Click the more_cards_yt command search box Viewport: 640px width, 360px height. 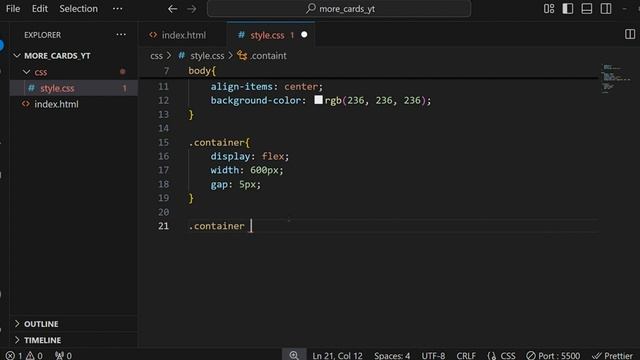[339, 9]
